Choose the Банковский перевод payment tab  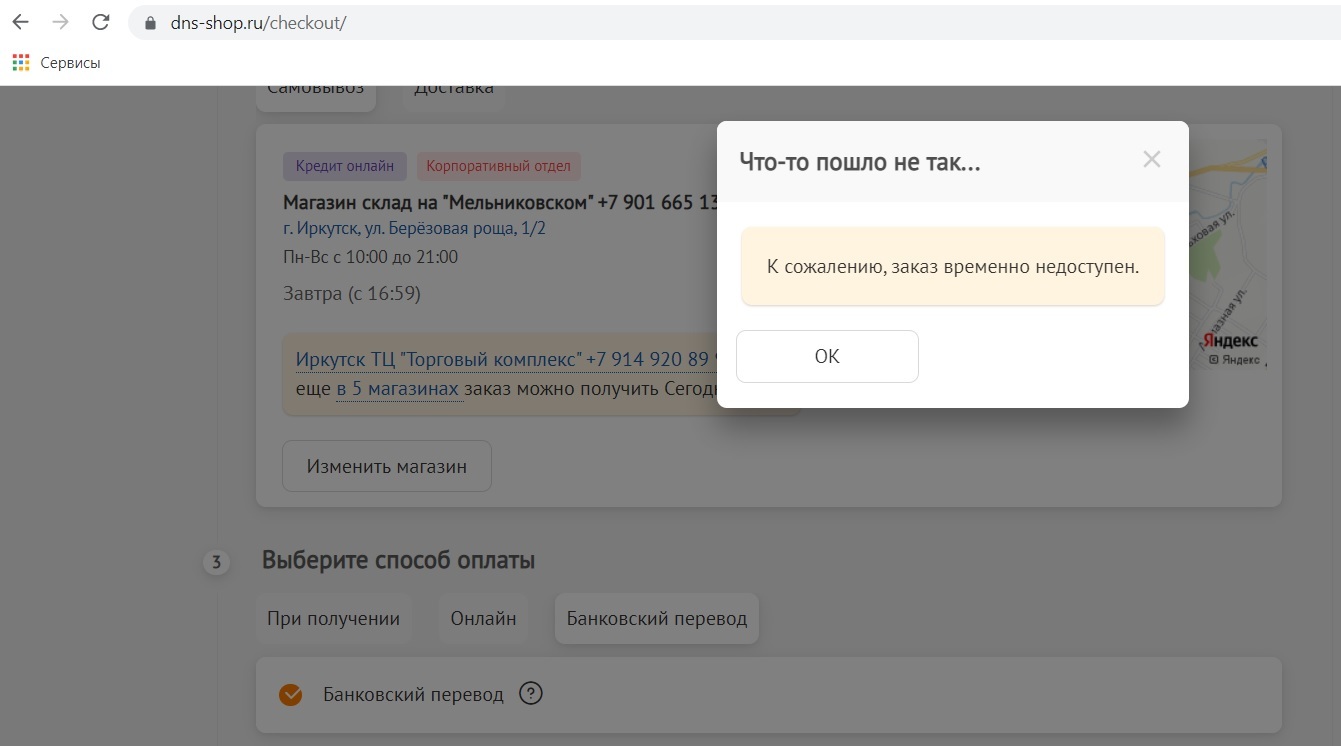point(657,618)
